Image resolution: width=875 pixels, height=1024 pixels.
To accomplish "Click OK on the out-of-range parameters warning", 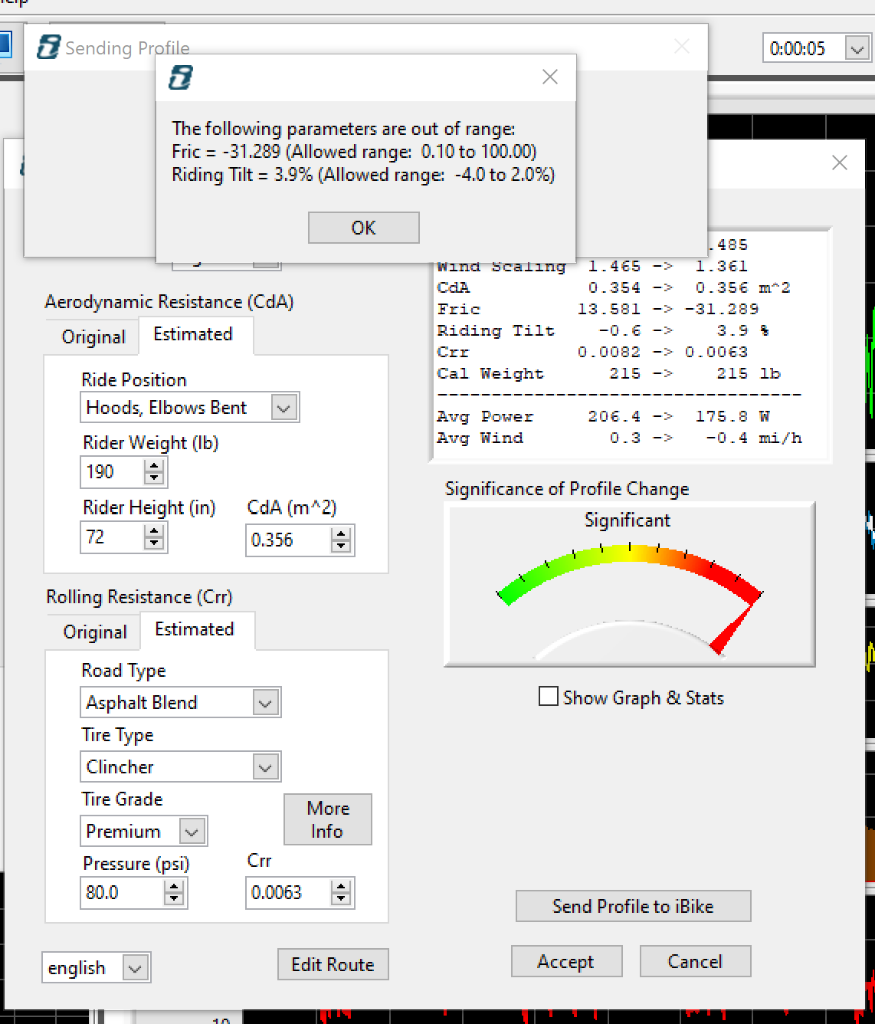I will click(363, 227).
